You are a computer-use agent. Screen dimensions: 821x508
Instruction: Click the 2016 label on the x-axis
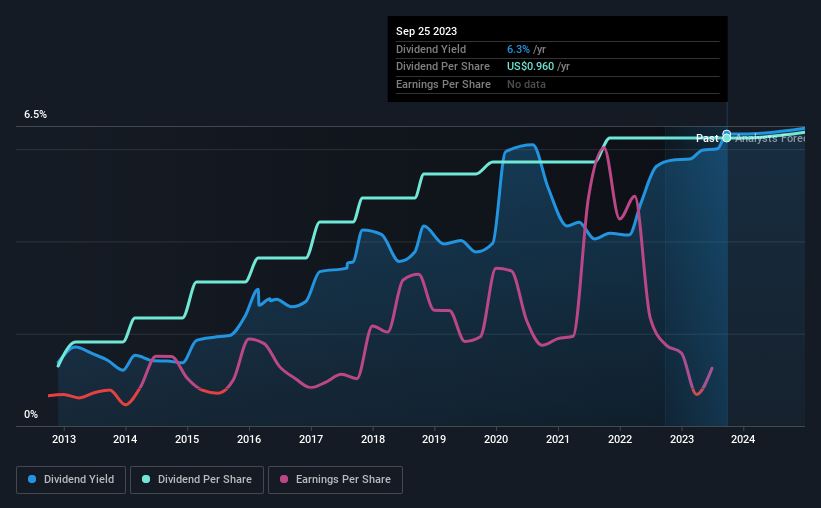[249, 439]
